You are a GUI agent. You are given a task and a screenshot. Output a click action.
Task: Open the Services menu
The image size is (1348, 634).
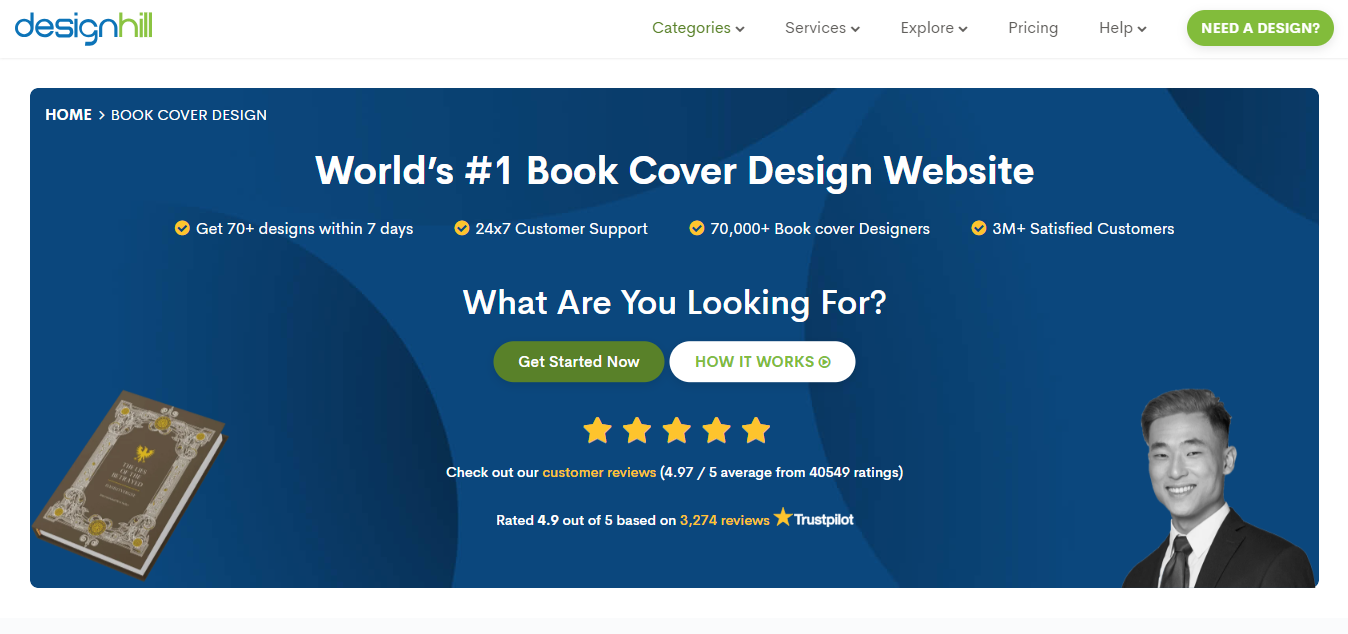821,28
